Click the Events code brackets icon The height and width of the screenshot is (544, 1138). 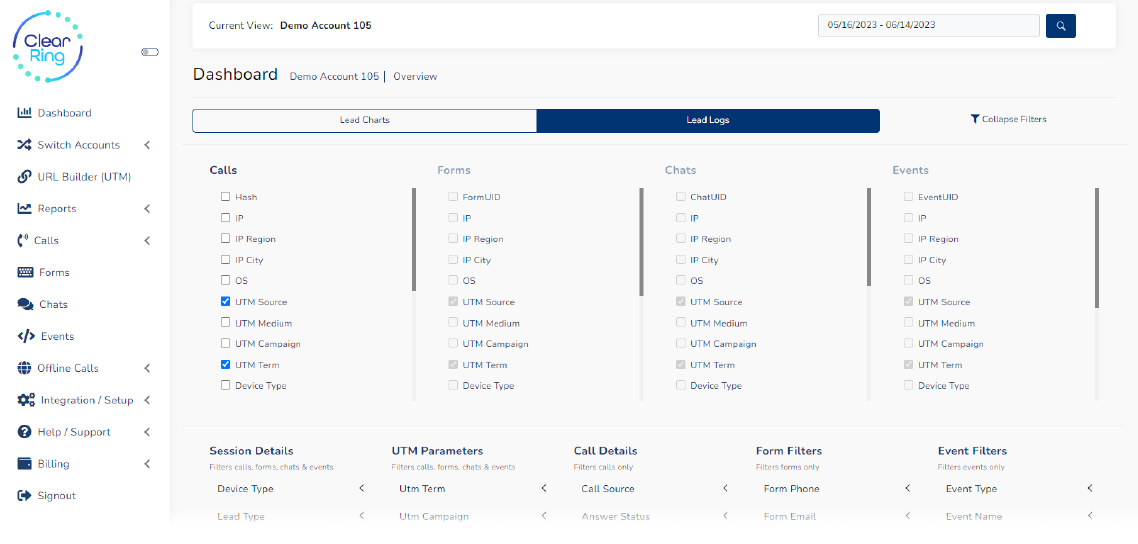26,337
